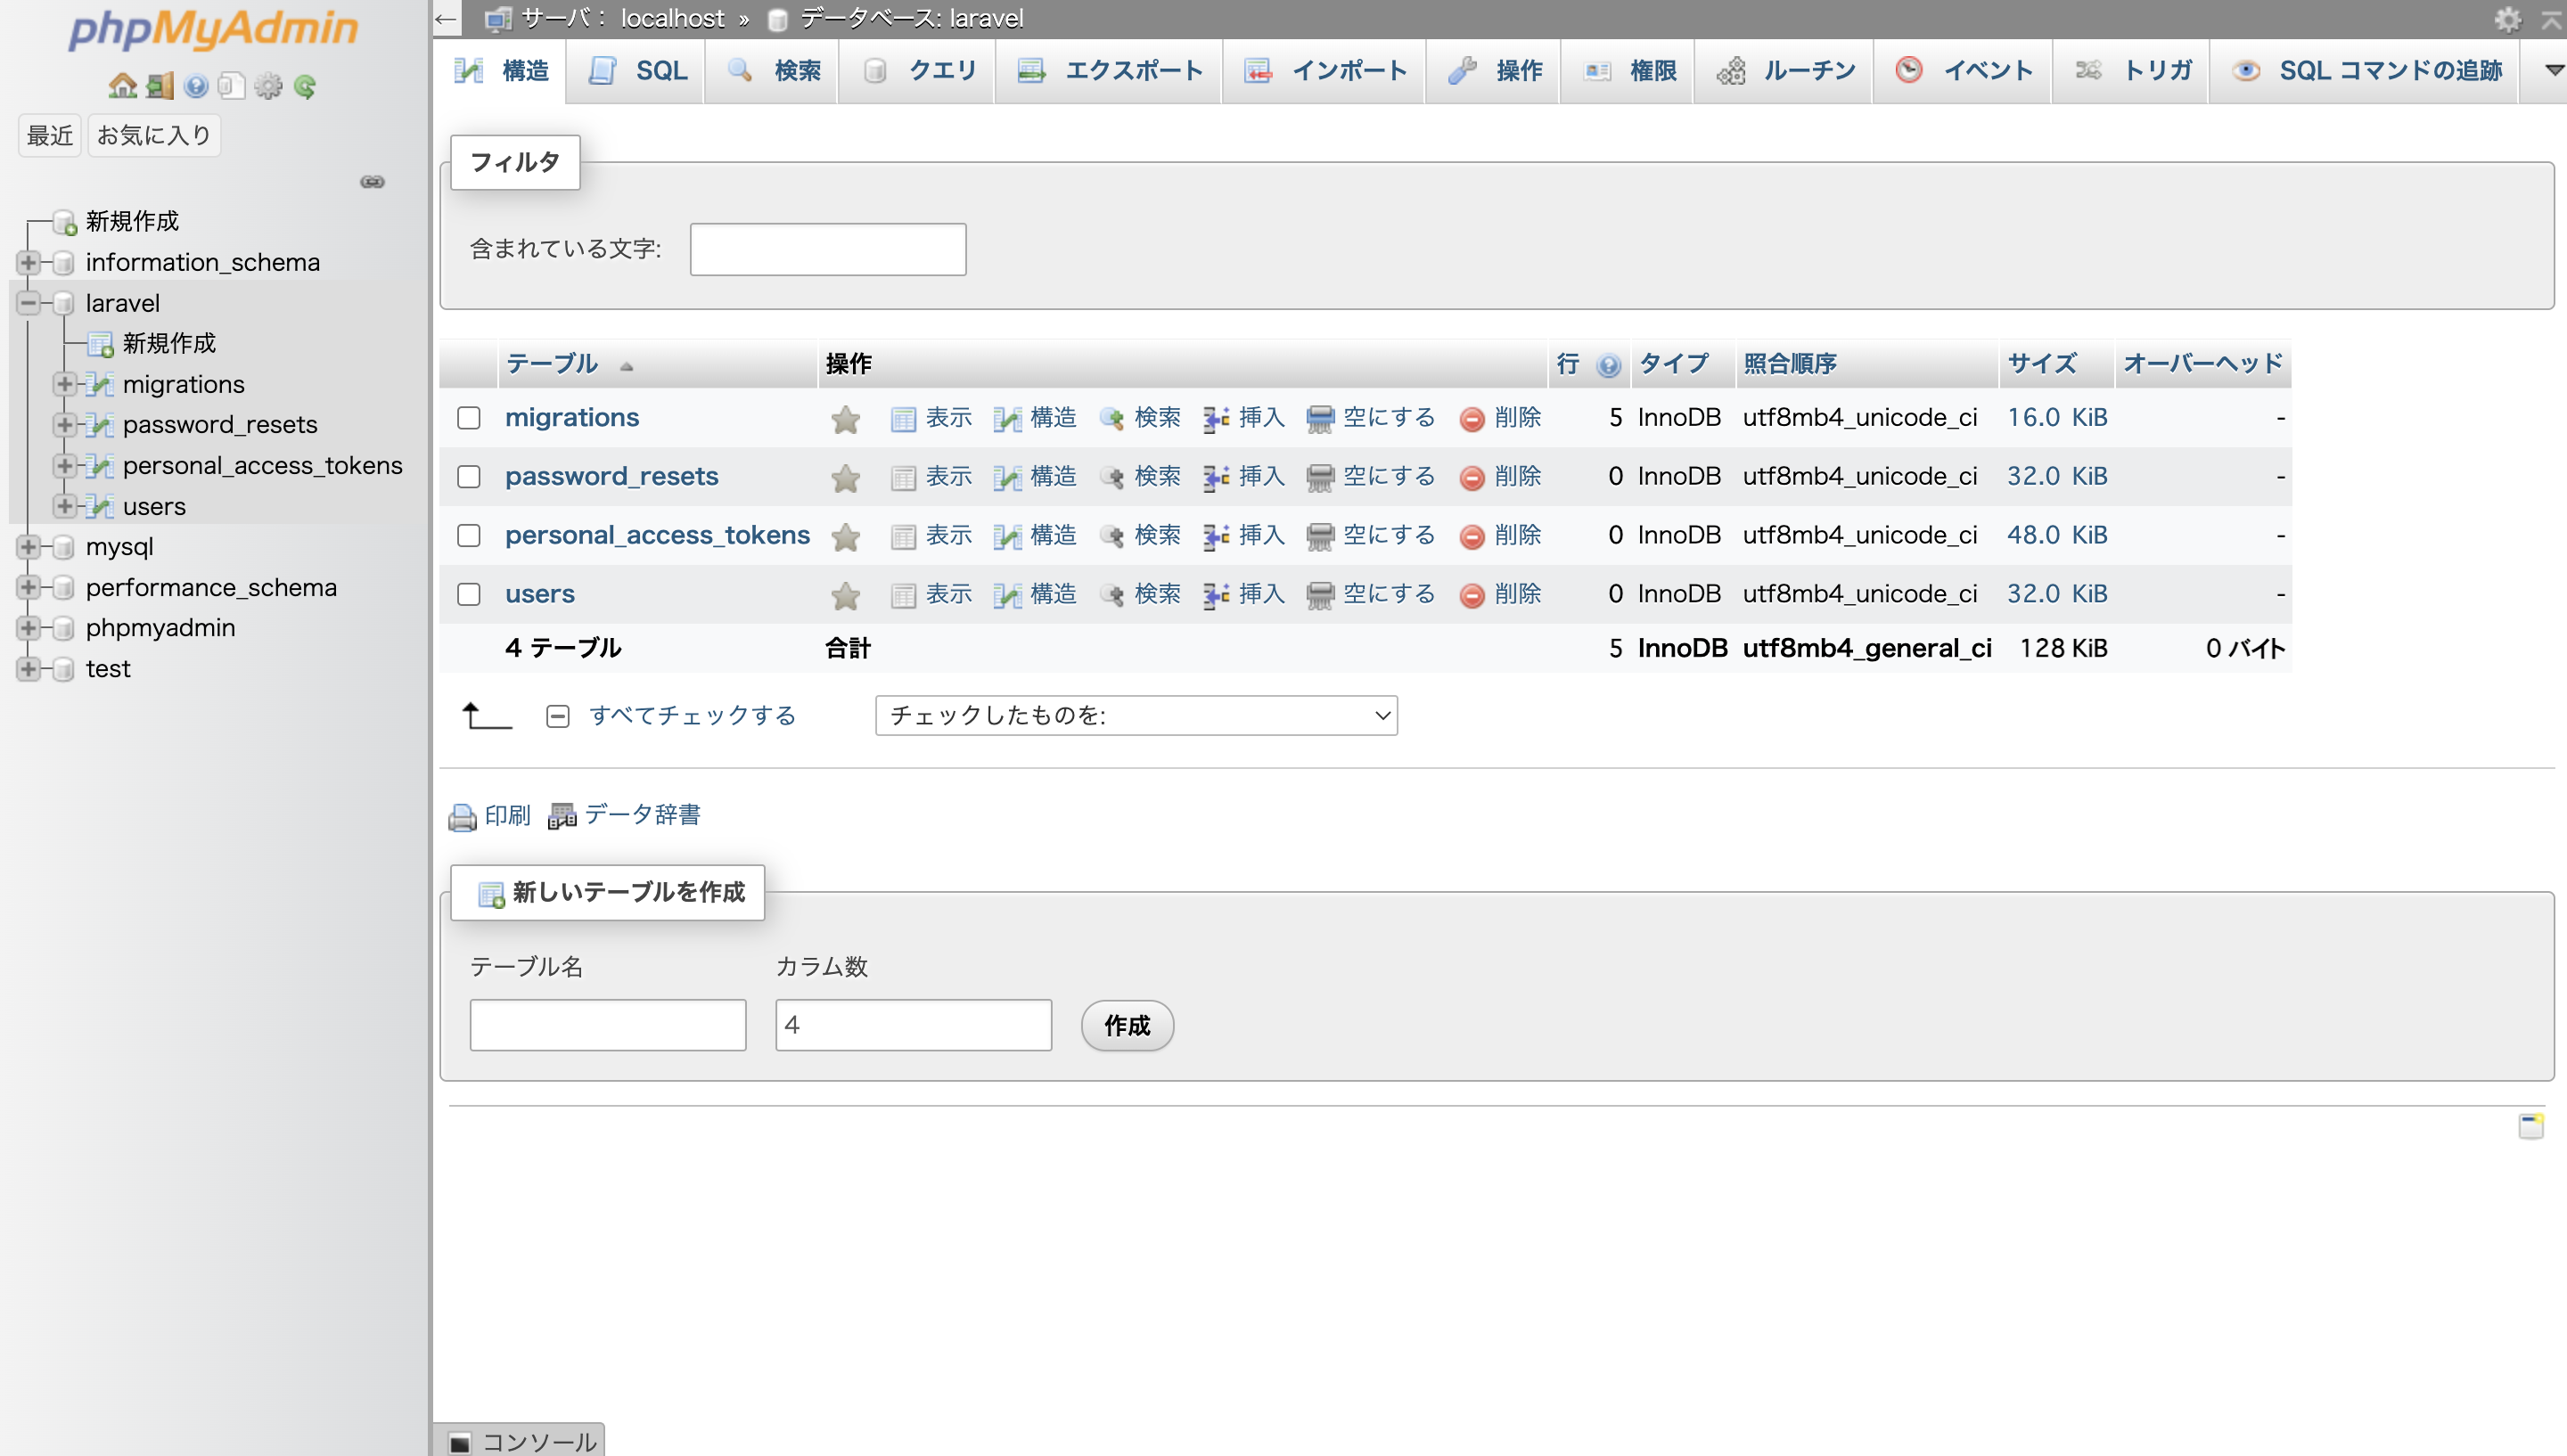Screen dimensions: 2567x1456
Task: Open the コンソール console bar
Action: (520, 1441)
